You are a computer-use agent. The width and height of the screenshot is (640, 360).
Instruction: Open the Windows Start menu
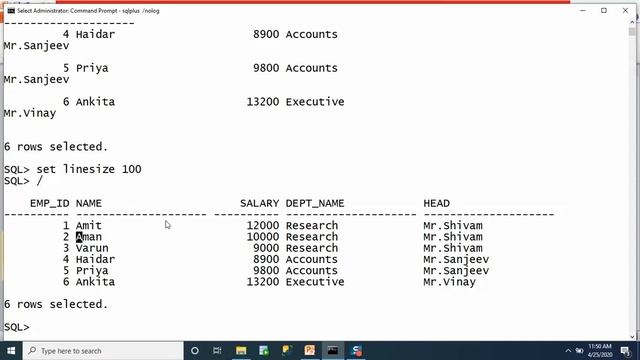click(x=11, y=351)
